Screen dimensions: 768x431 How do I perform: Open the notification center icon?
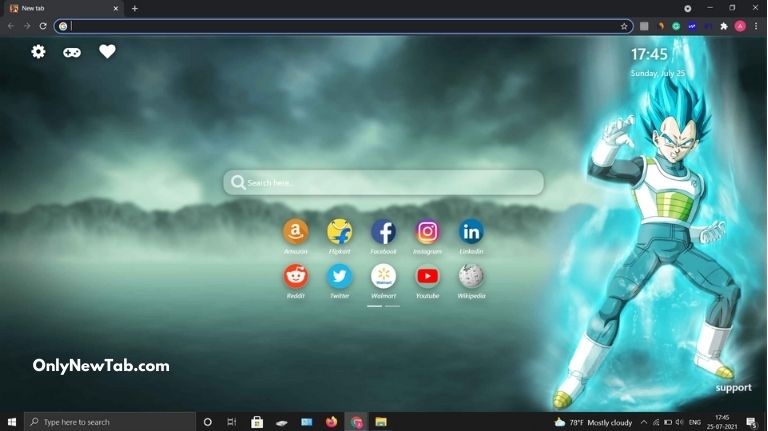click(751, 422)
